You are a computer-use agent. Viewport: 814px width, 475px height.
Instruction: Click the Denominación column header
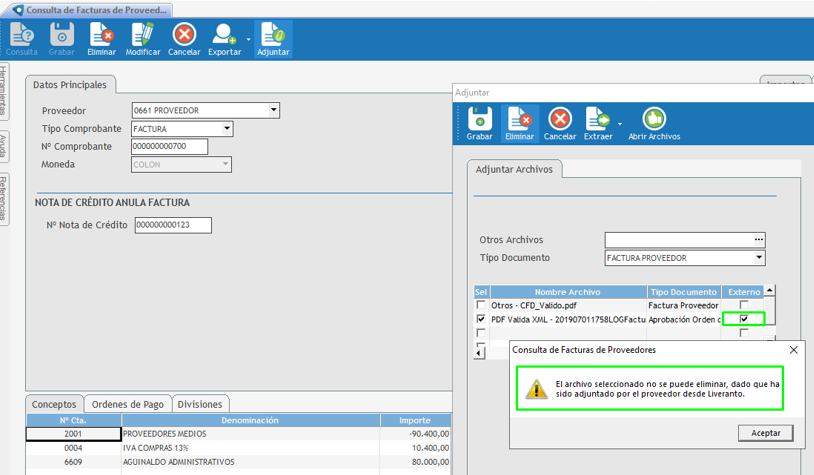[x=250, y=420]
